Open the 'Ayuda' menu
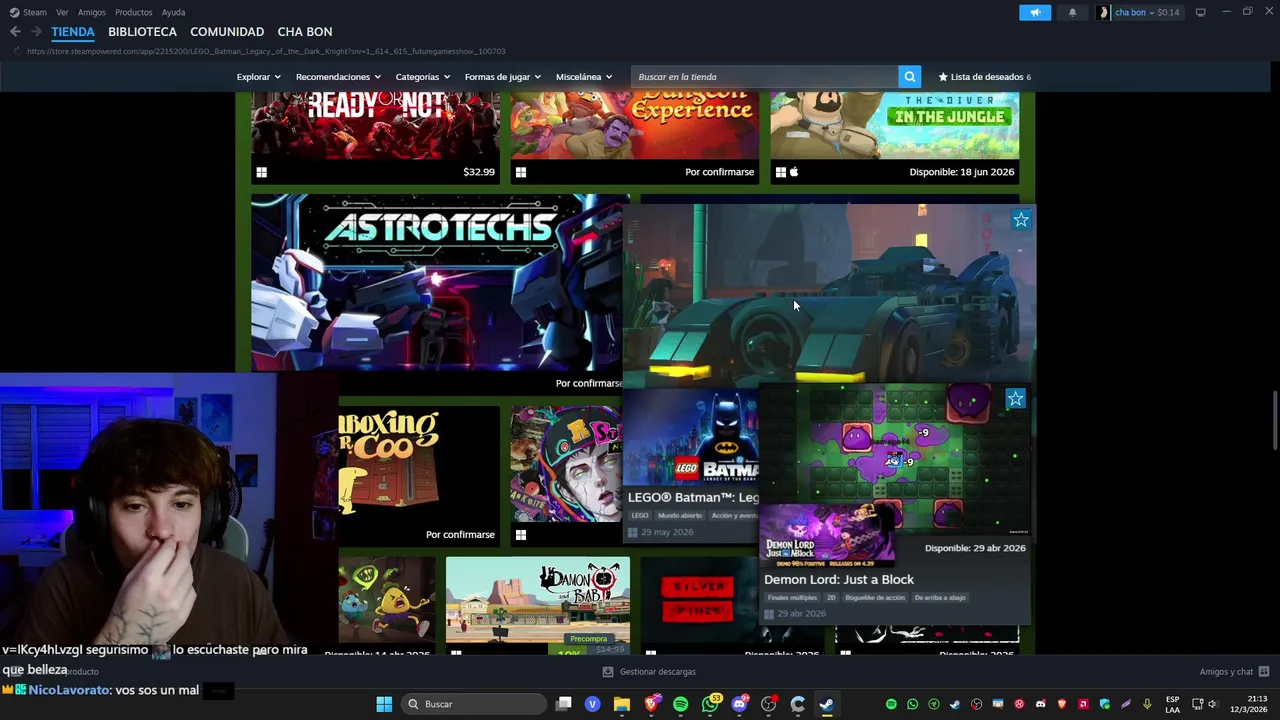The height and width of the screenshot is (720, 1280). [x=173, y=12]
